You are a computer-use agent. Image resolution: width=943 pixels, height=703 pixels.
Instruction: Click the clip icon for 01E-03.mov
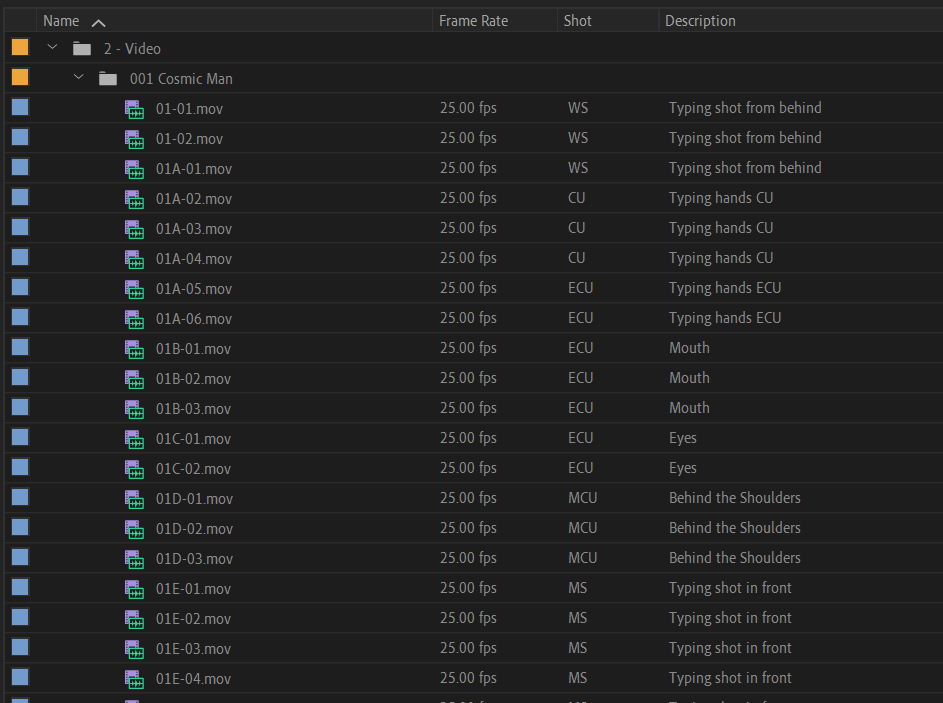(134, 649)
